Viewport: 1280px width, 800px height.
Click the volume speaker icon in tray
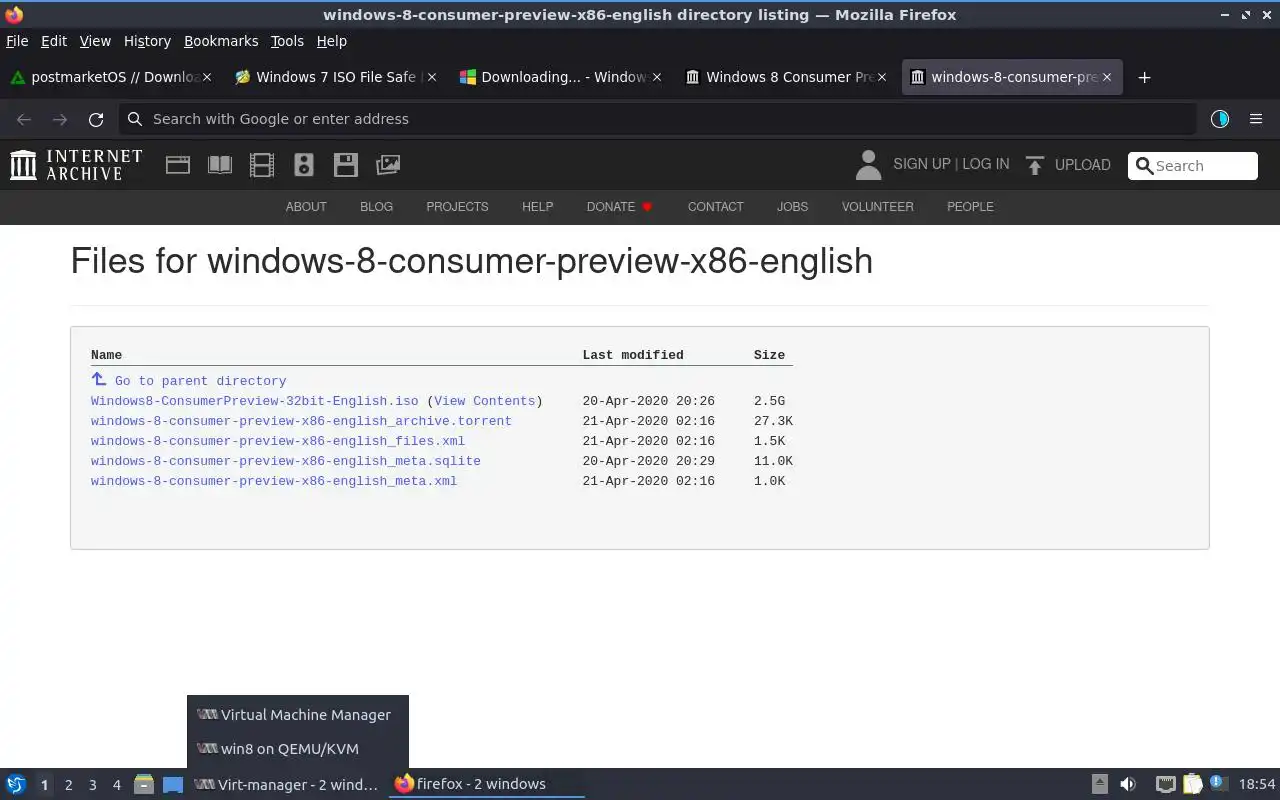click(1128, 784)
